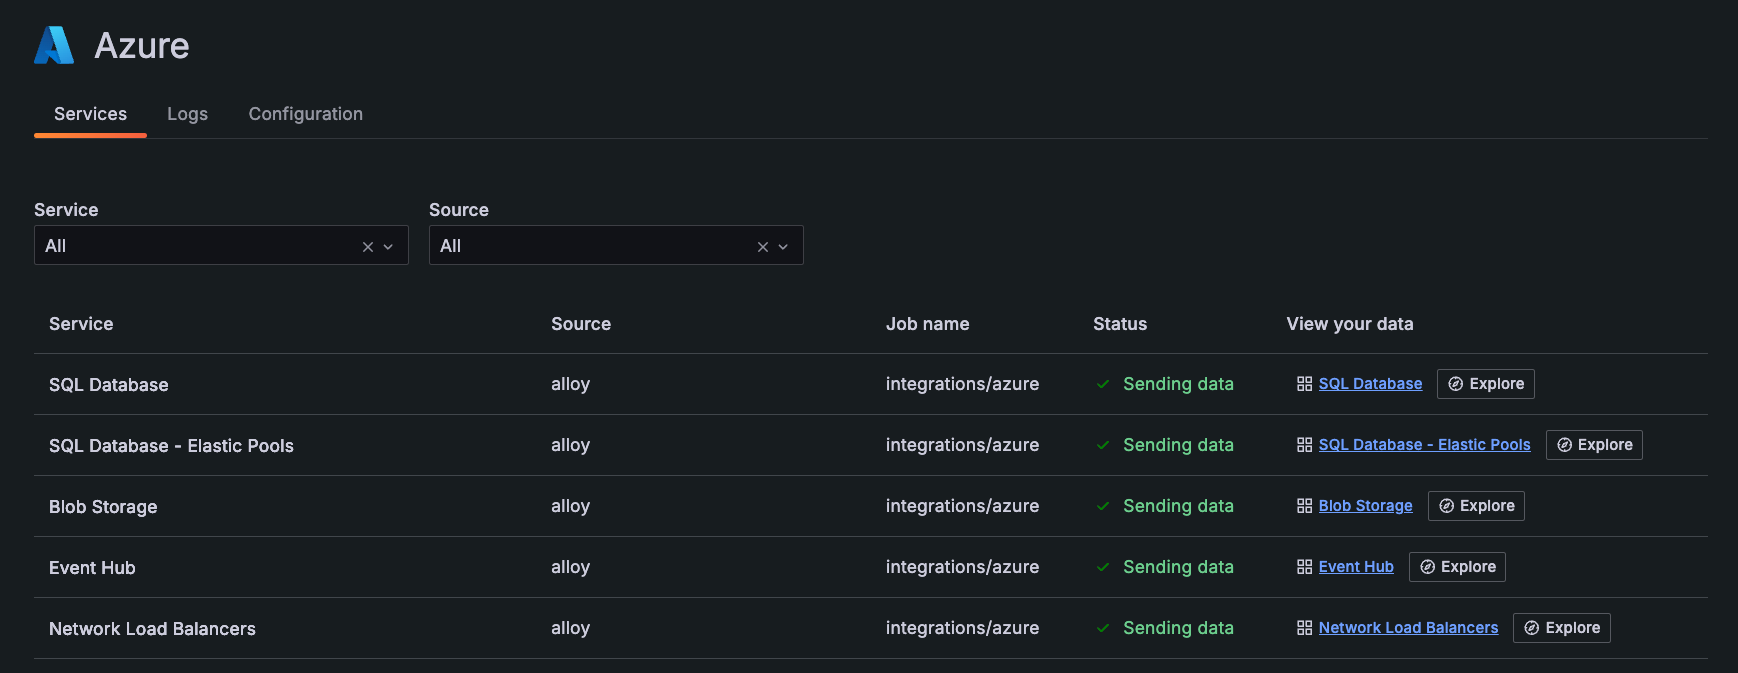Click dashboard grid icon beside Event Hub link

1304,567
